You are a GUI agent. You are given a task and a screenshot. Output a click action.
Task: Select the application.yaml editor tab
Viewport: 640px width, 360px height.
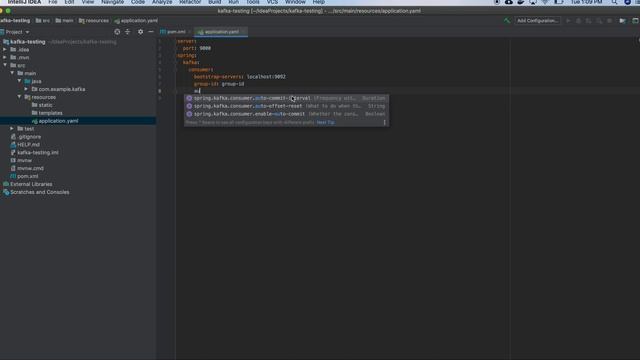[x=221, y=32]
